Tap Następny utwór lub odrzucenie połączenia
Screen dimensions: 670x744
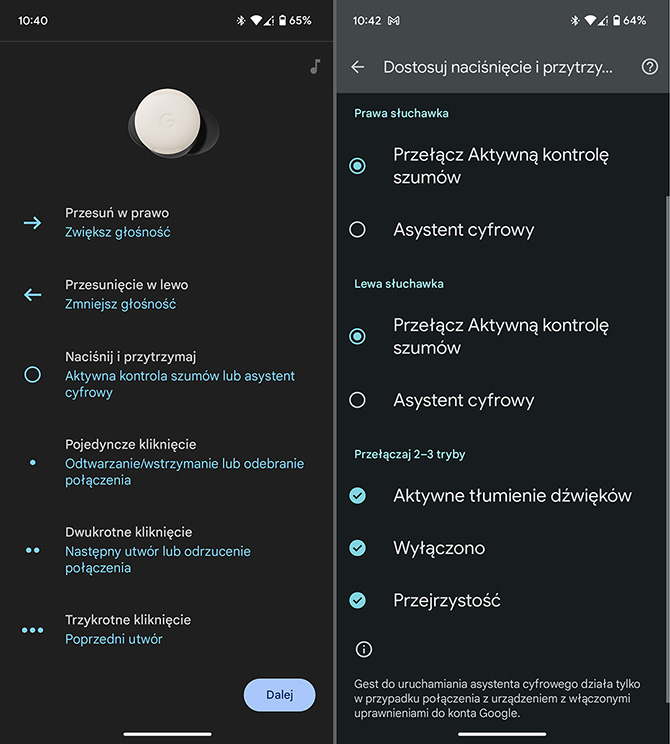point(158,559)
